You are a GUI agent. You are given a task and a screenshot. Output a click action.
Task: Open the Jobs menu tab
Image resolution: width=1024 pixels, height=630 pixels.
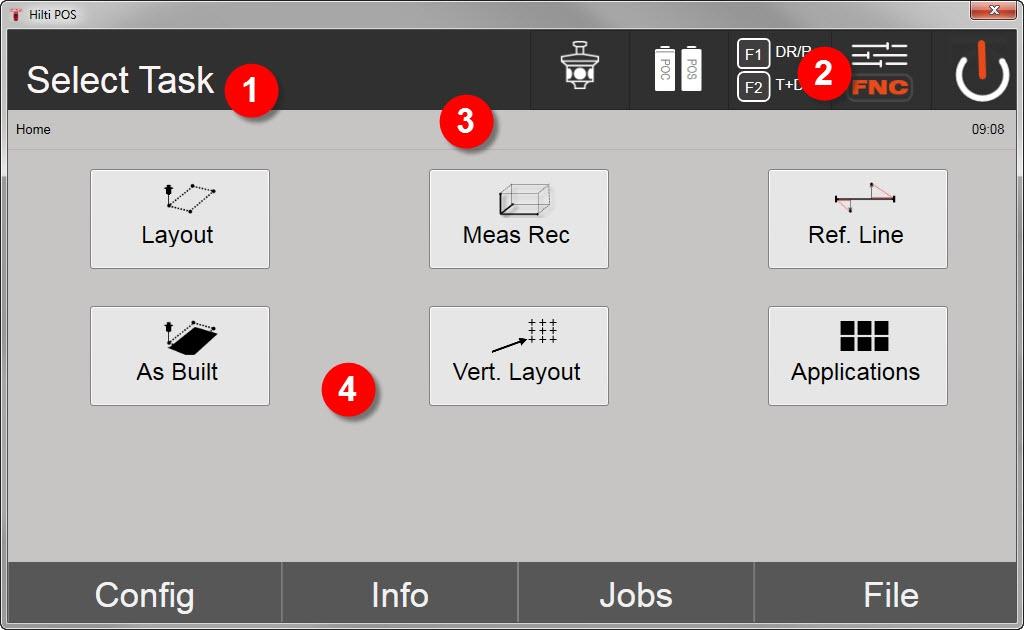(635, 594)
